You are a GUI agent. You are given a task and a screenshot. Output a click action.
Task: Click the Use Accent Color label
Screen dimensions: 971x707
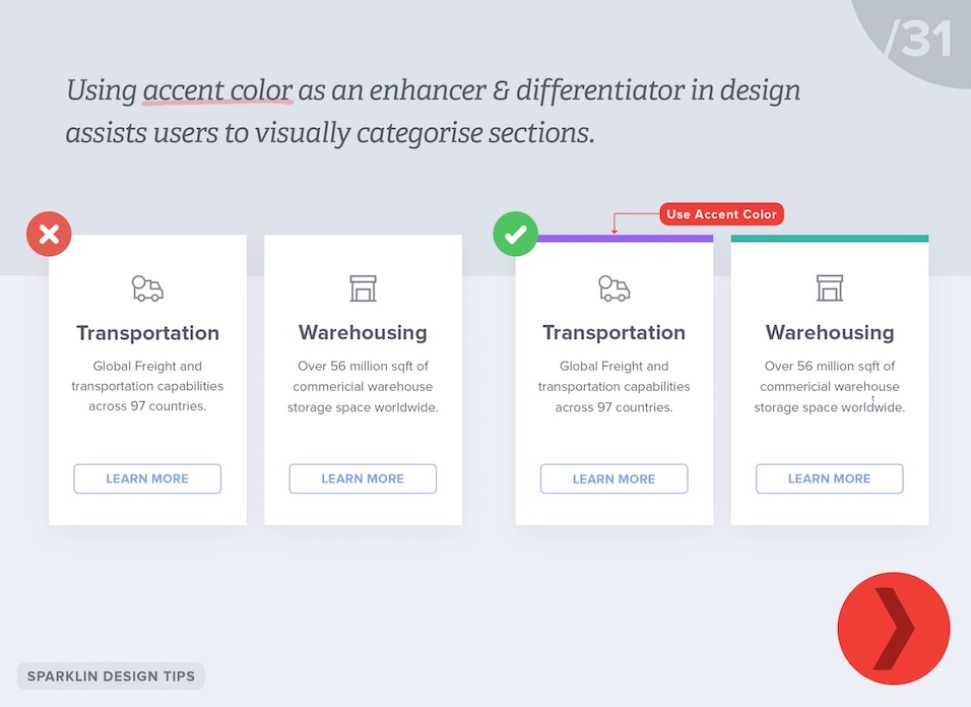click(721, 214)
